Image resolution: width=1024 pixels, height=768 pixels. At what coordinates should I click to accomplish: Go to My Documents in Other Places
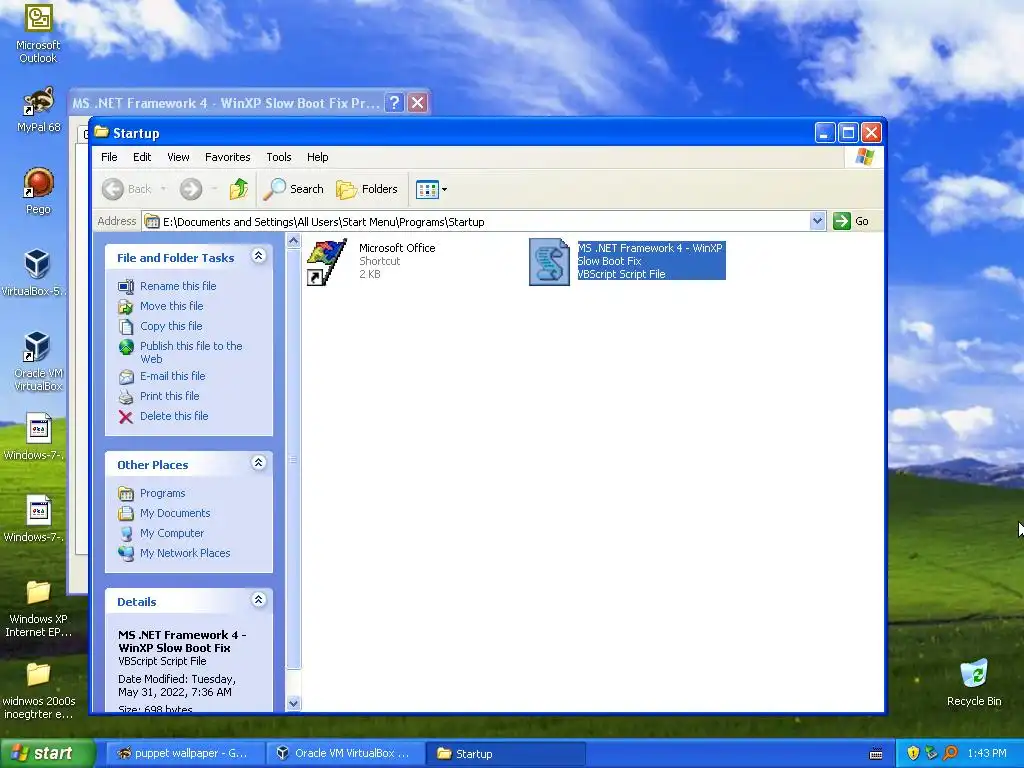164,513
